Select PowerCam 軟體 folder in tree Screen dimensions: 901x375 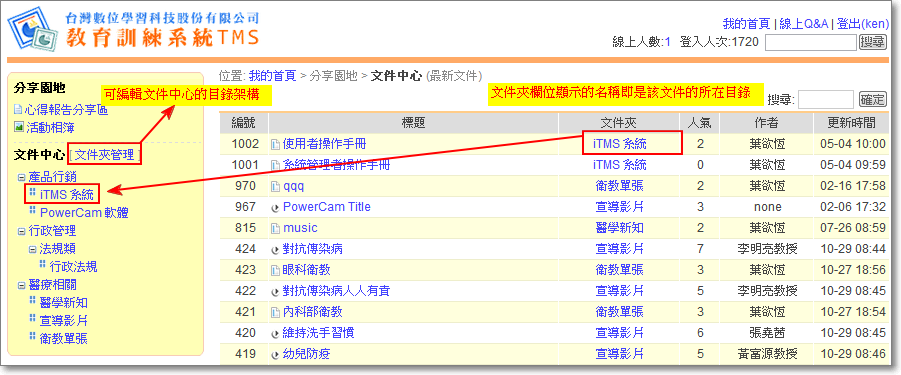pyautogui.click(x=84, y=213)
